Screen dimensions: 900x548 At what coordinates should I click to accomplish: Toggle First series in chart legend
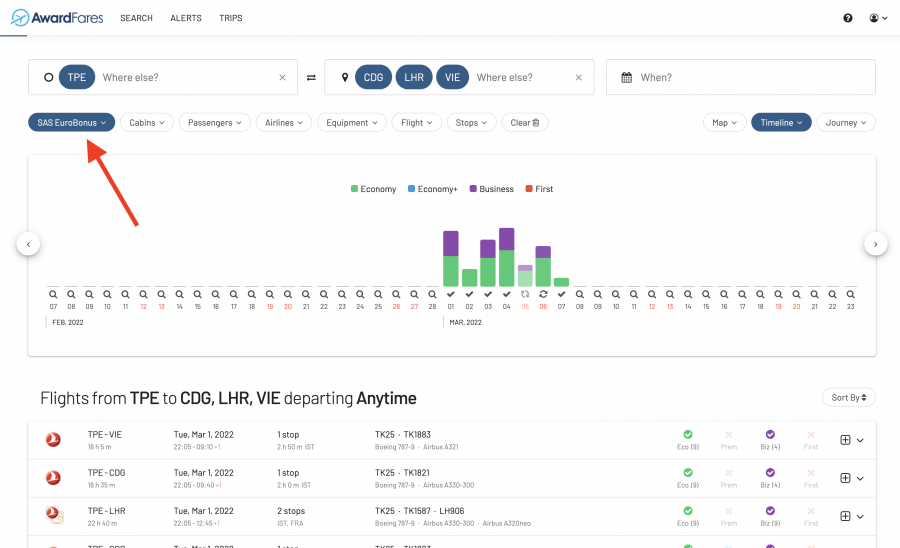[x=538, y=189]
